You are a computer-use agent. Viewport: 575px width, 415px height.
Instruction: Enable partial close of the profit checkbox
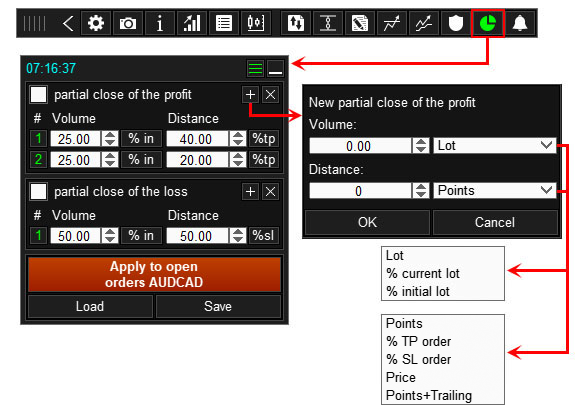pos(39,95)
